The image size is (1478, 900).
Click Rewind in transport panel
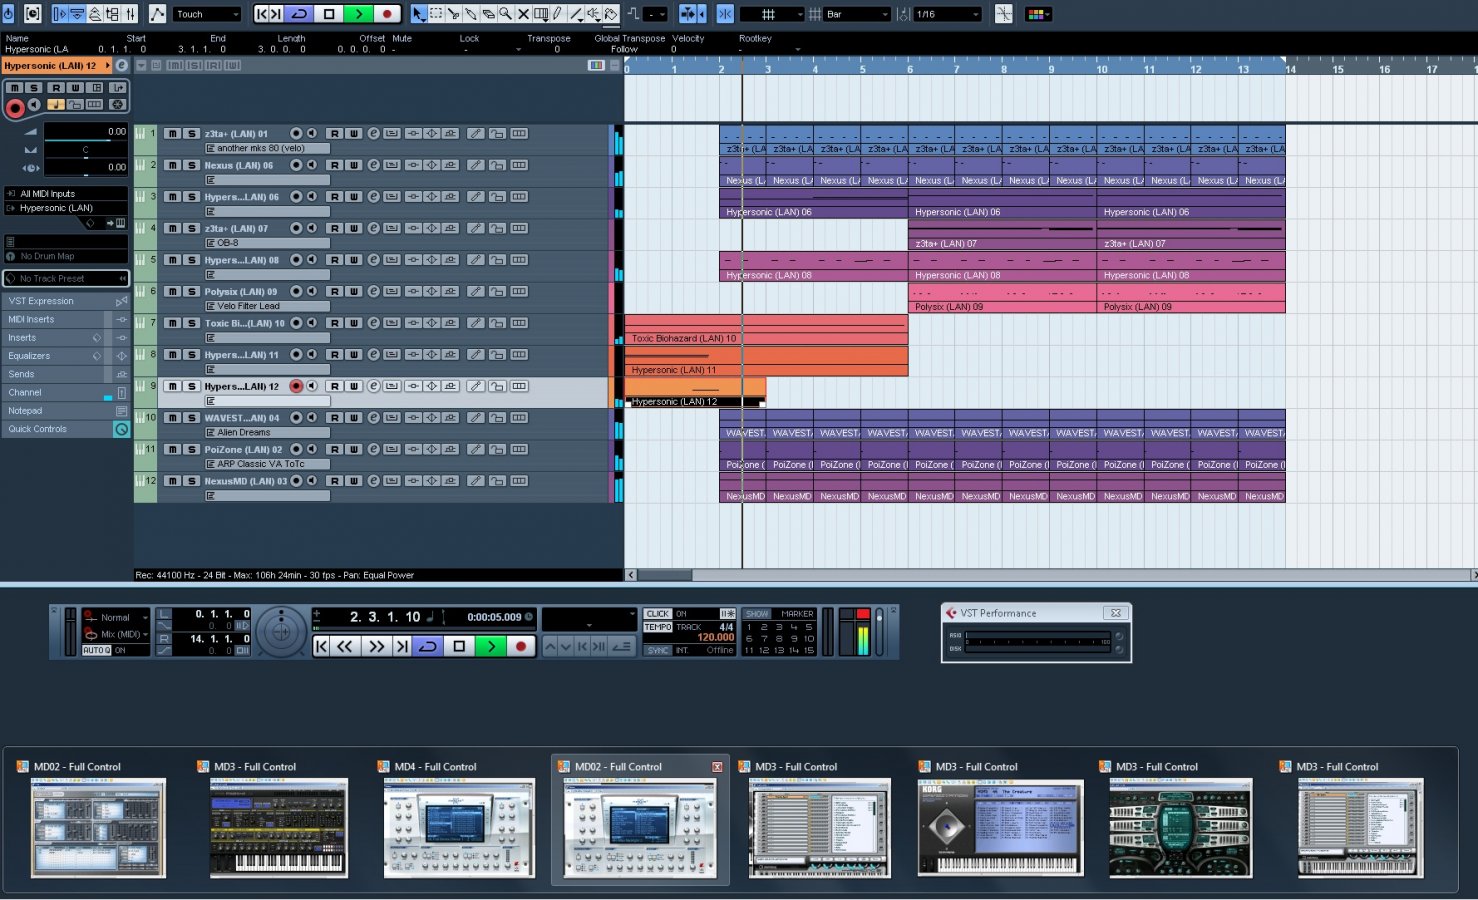pyautogui.click(x=344, y=646)
